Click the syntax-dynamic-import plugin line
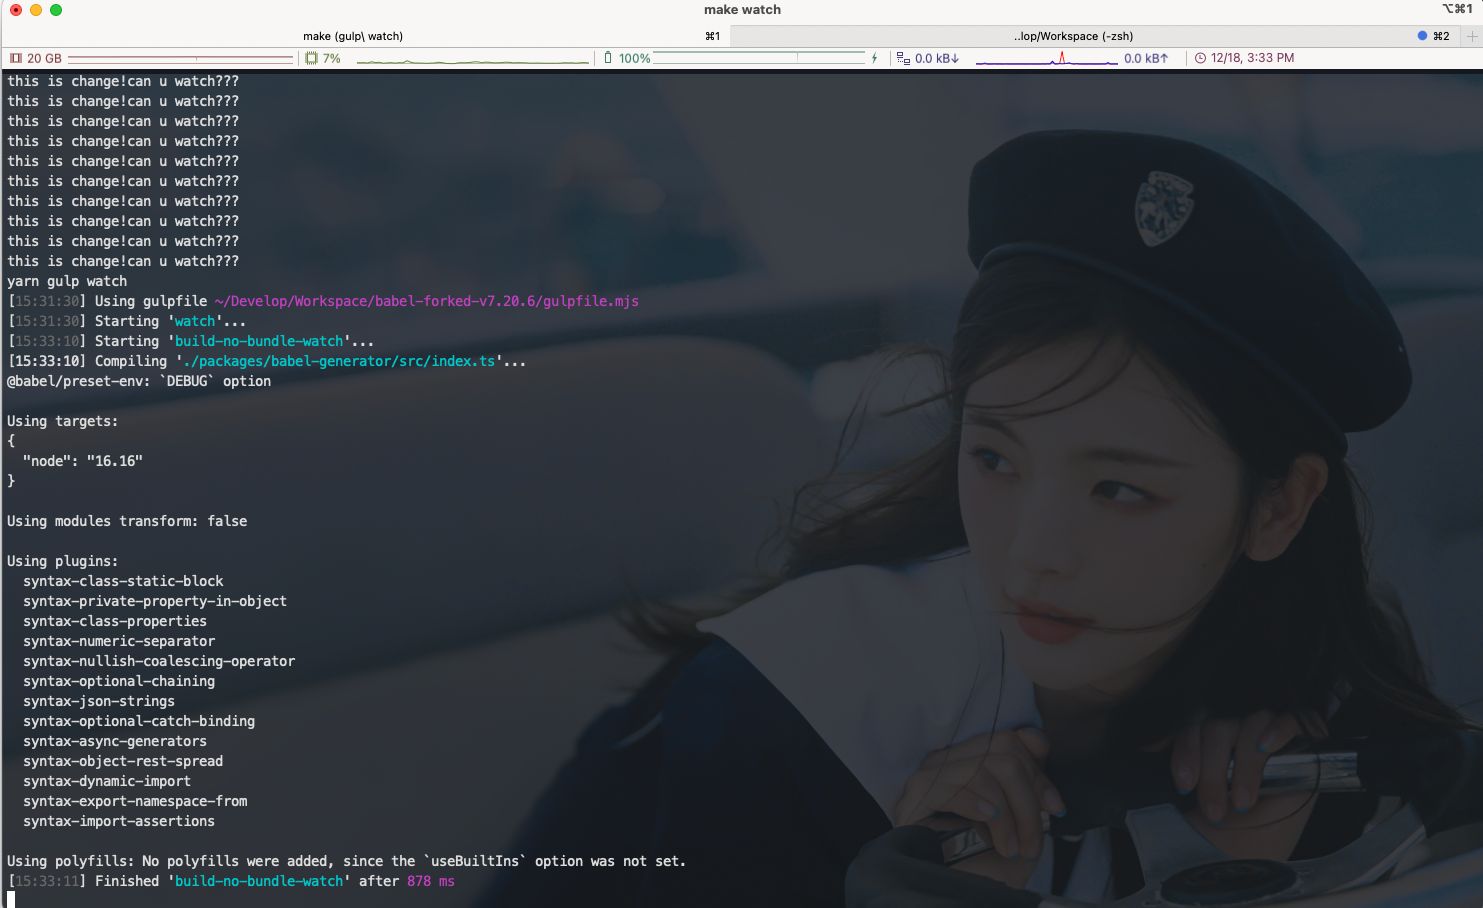The width and height of the screenshot is (1483, 908). coord(107,781)
